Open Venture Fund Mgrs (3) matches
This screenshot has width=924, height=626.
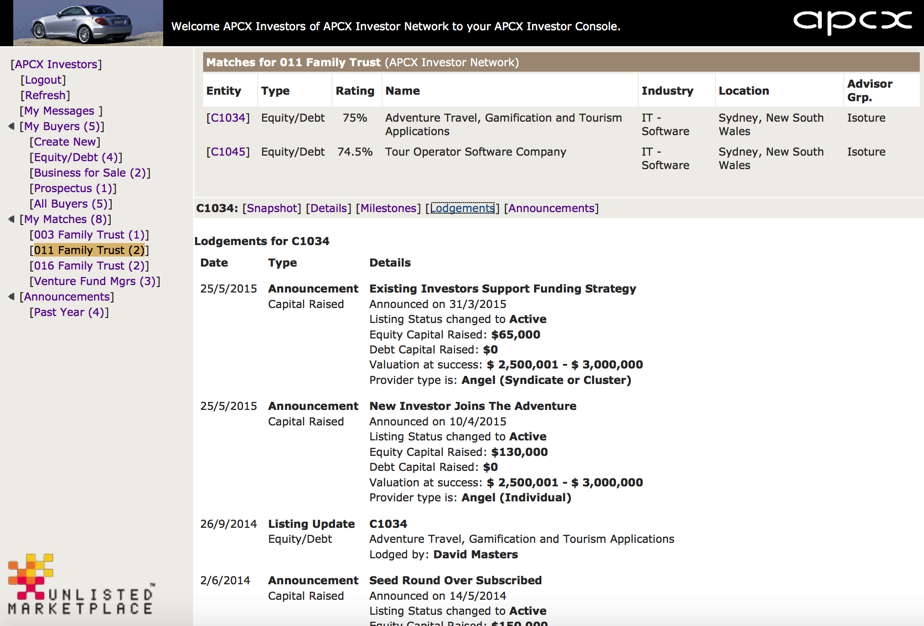(95, 281)
